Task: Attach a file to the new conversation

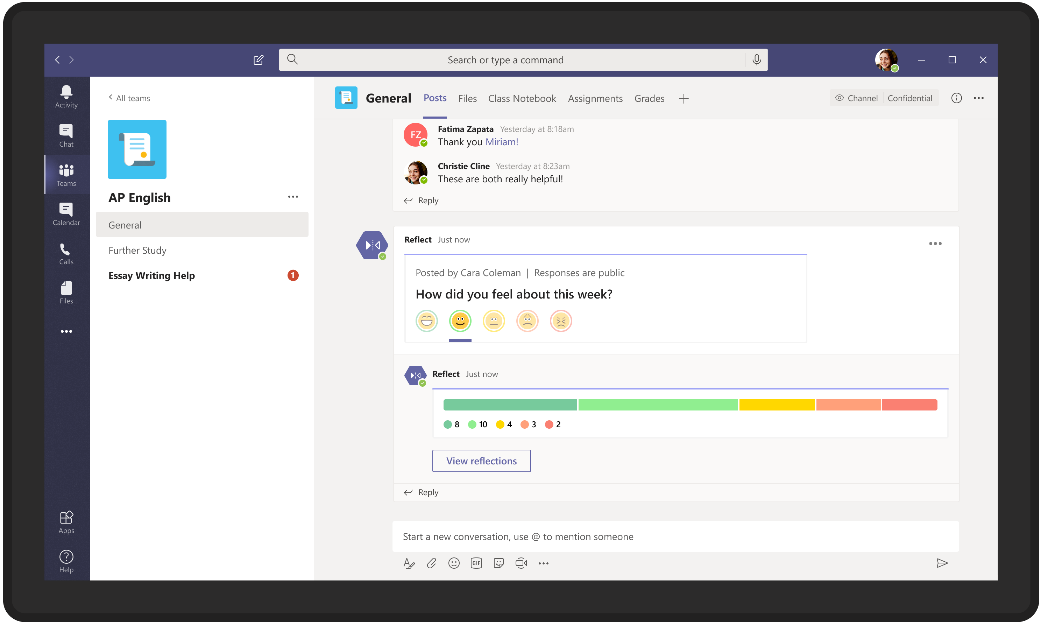Action: tap(431, 563)
